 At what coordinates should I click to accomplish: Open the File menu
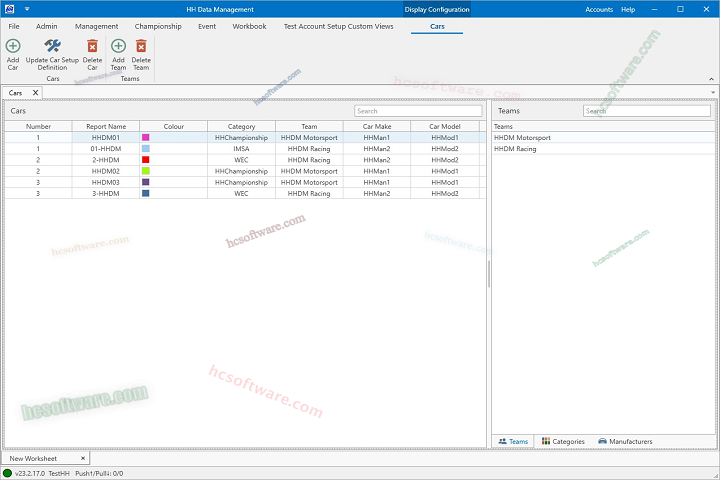pos(14,26)
